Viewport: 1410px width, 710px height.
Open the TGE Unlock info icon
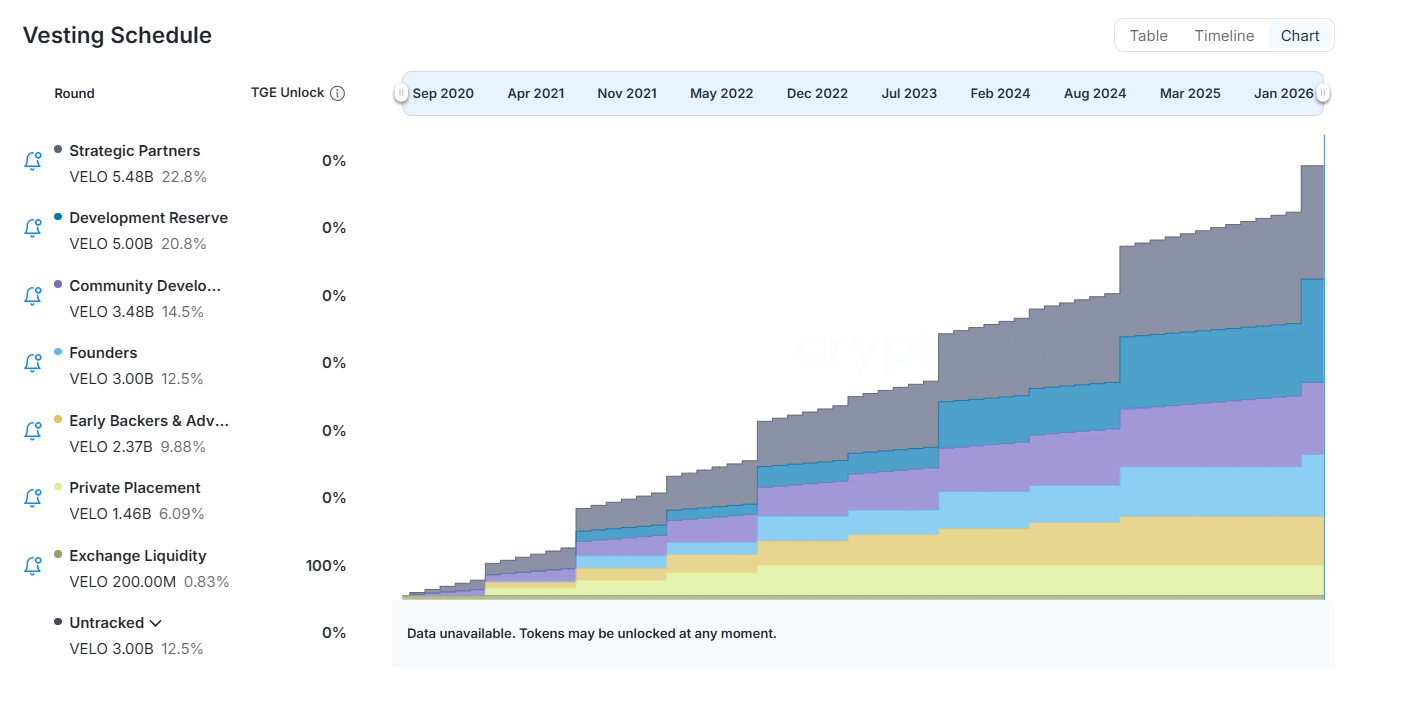[337, 93]
